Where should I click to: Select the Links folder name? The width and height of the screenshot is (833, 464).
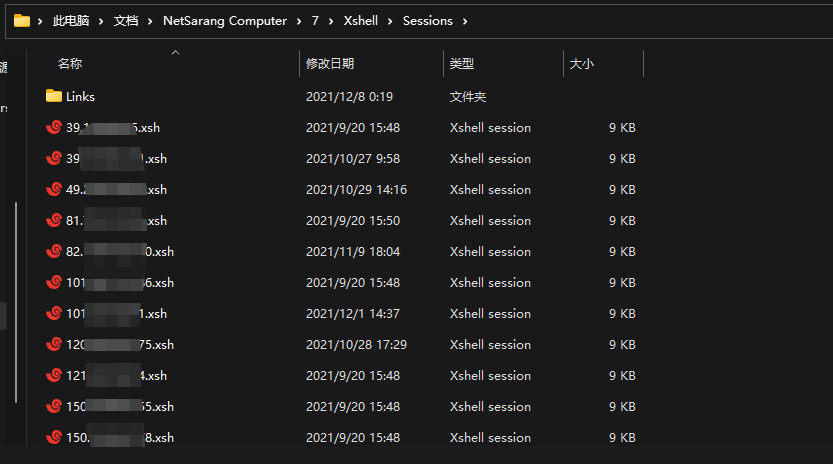tap(81, 97)
